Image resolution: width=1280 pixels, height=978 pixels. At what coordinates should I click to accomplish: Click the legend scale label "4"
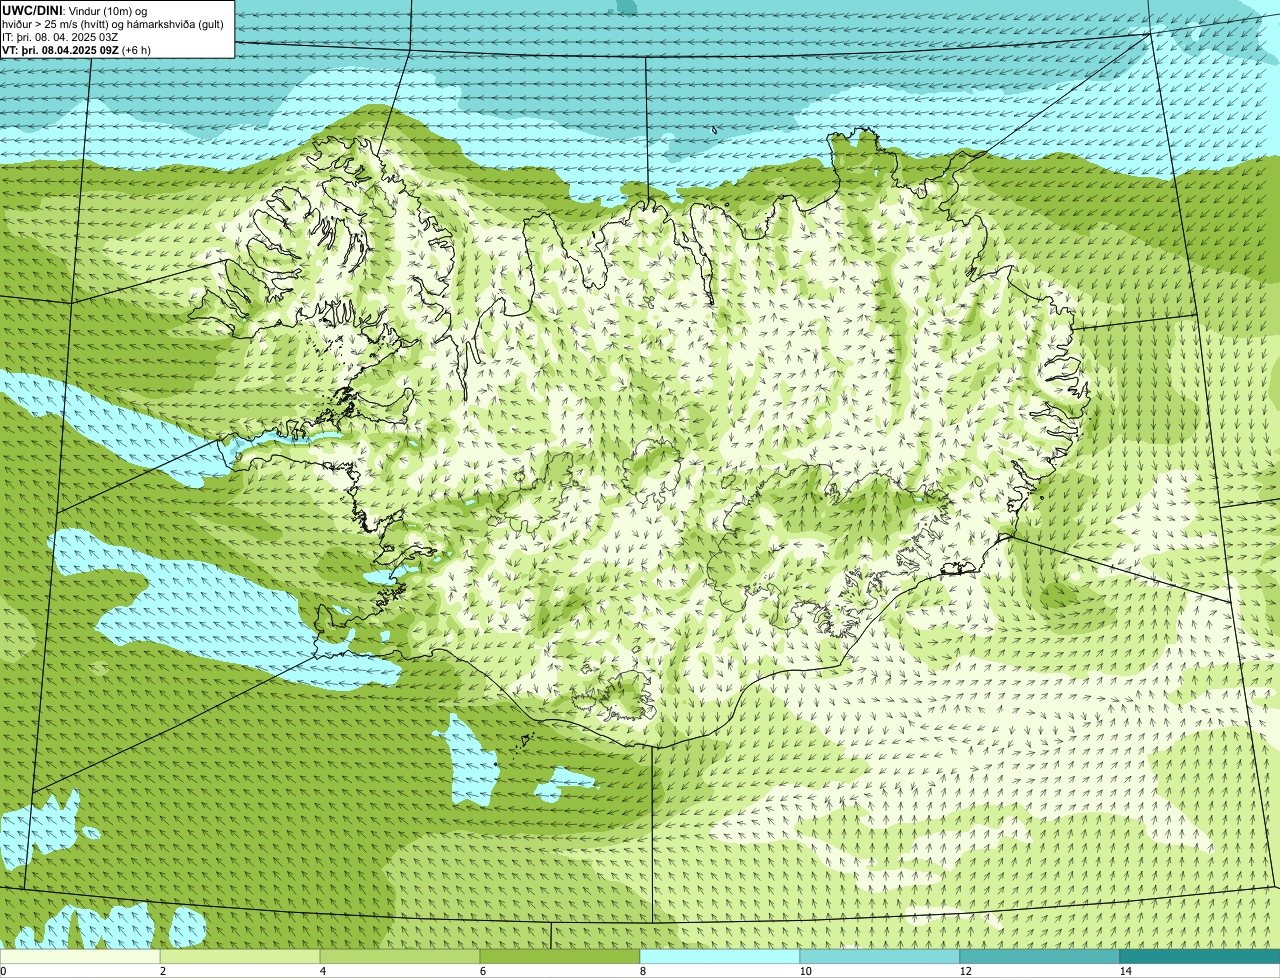pos(322,971)
